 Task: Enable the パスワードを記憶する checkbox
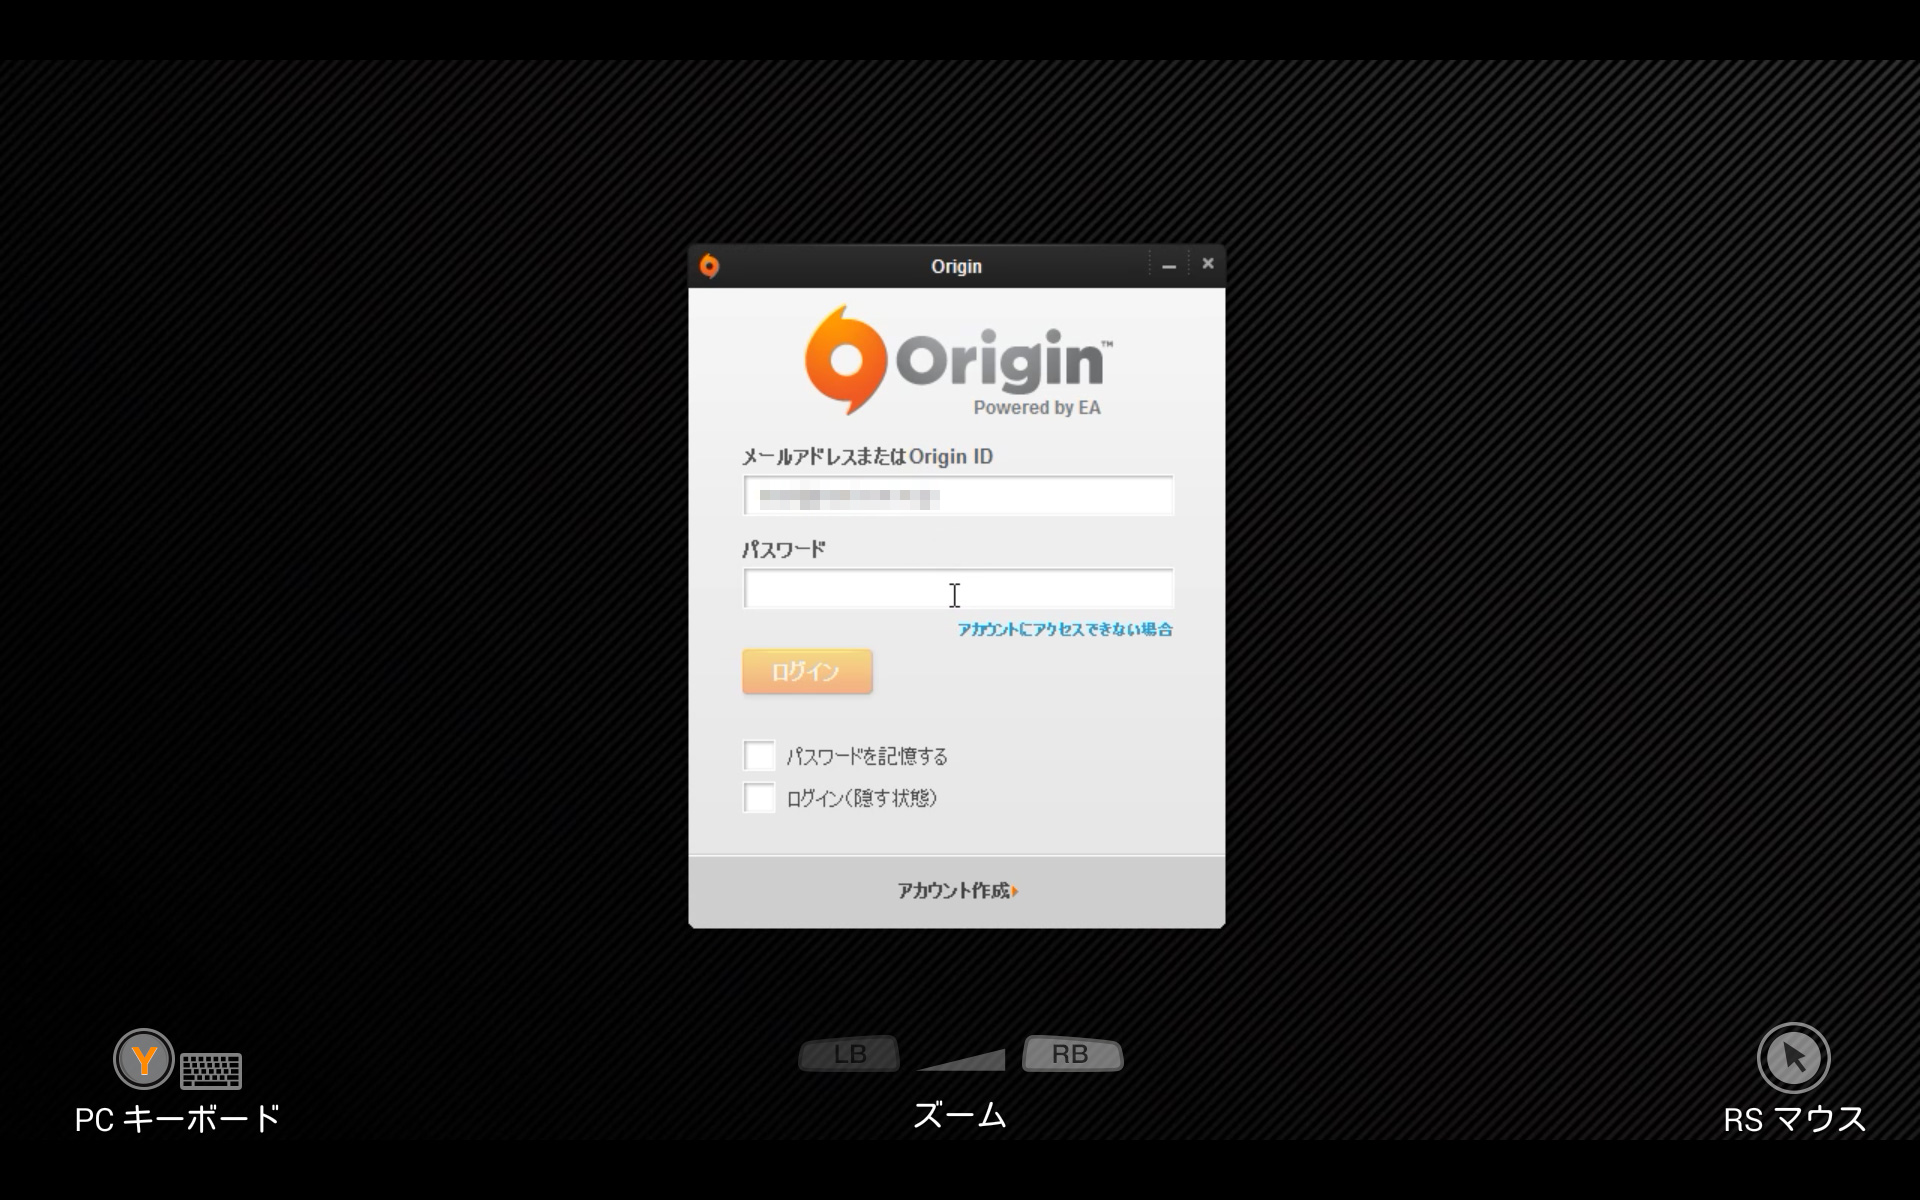click(759, 756)
